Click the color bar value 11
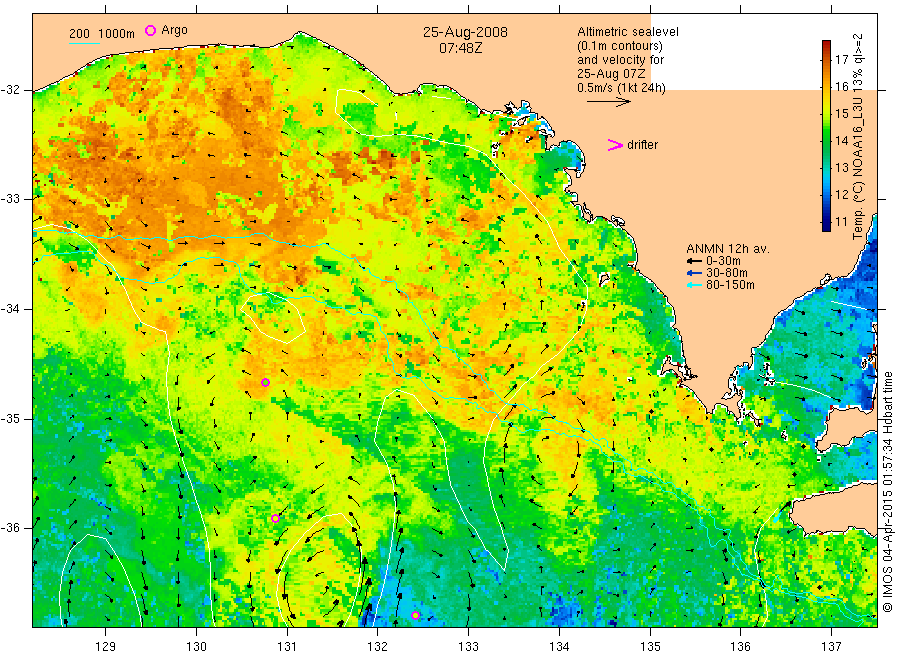 coord(841,222)
